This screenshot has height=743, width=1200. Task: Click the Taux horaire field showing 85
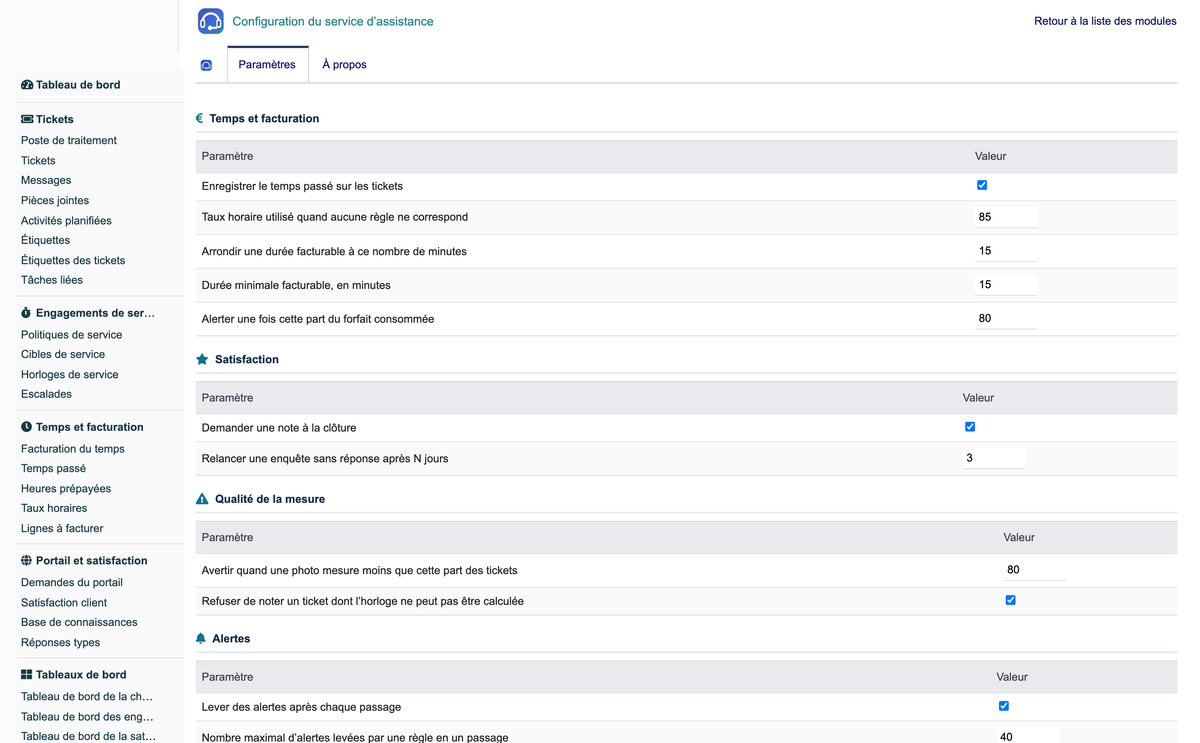(1006, 217)
